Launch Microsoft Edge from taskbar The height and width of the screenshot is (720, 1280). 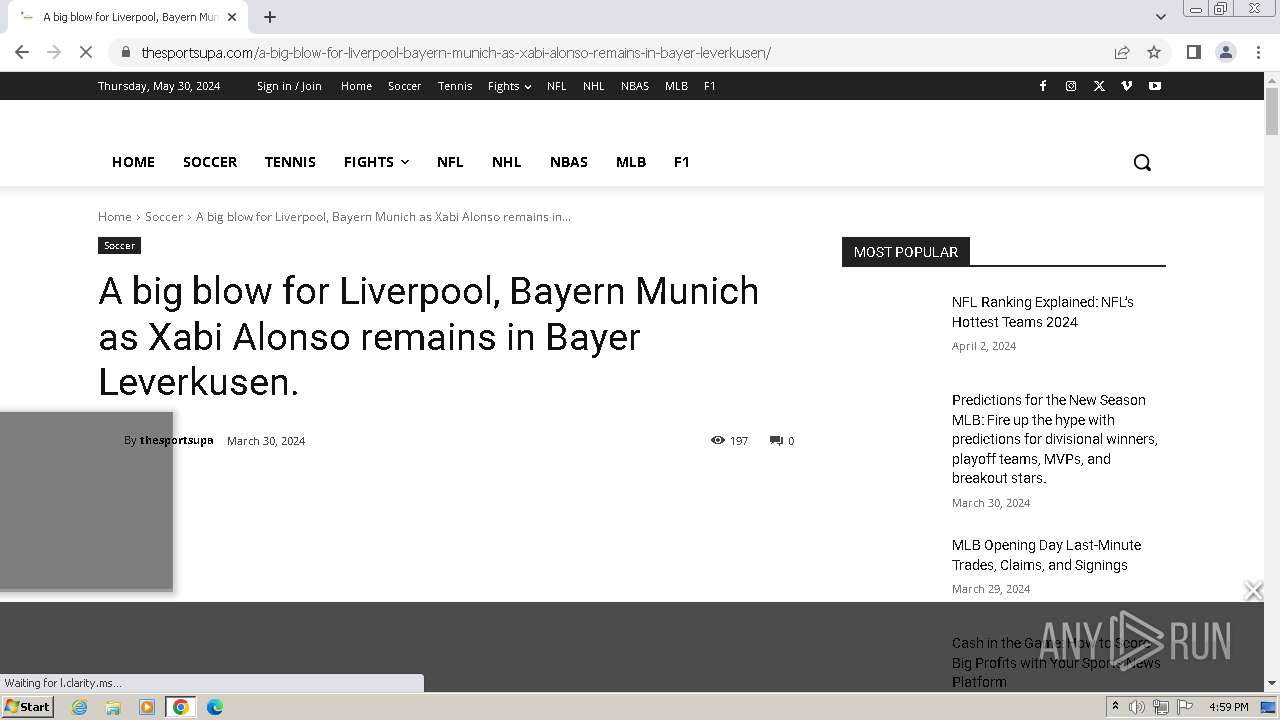(x=214, y=707)
